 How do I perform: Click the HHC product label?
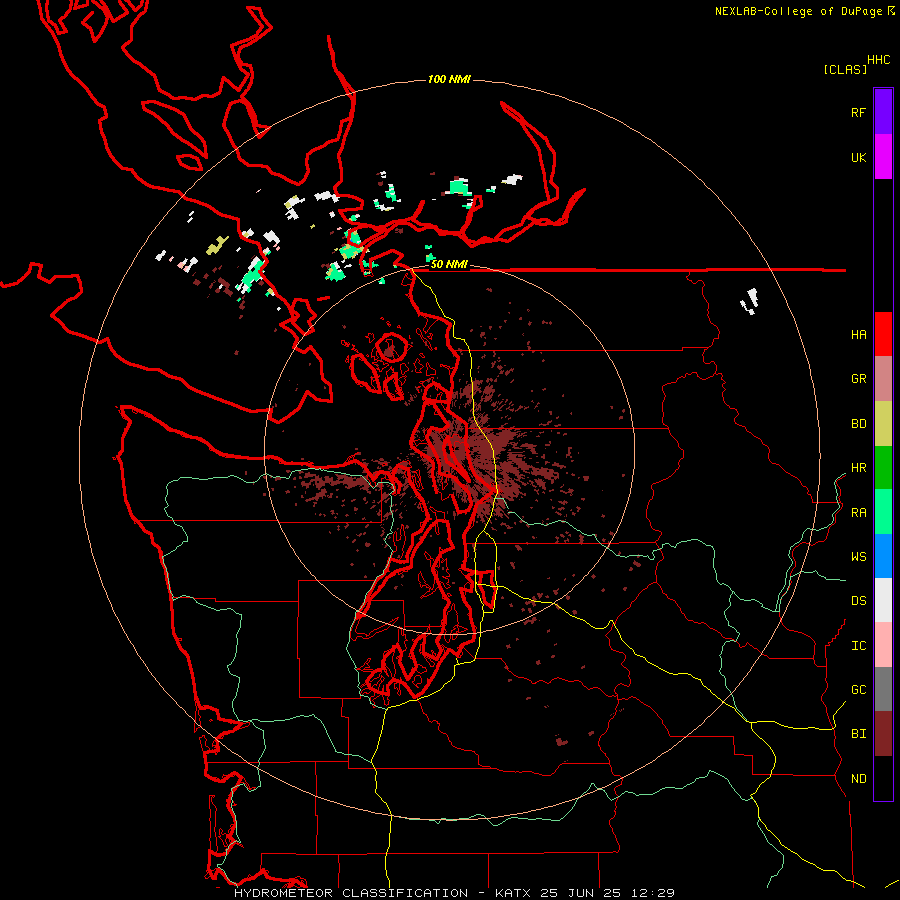[878, 60]
